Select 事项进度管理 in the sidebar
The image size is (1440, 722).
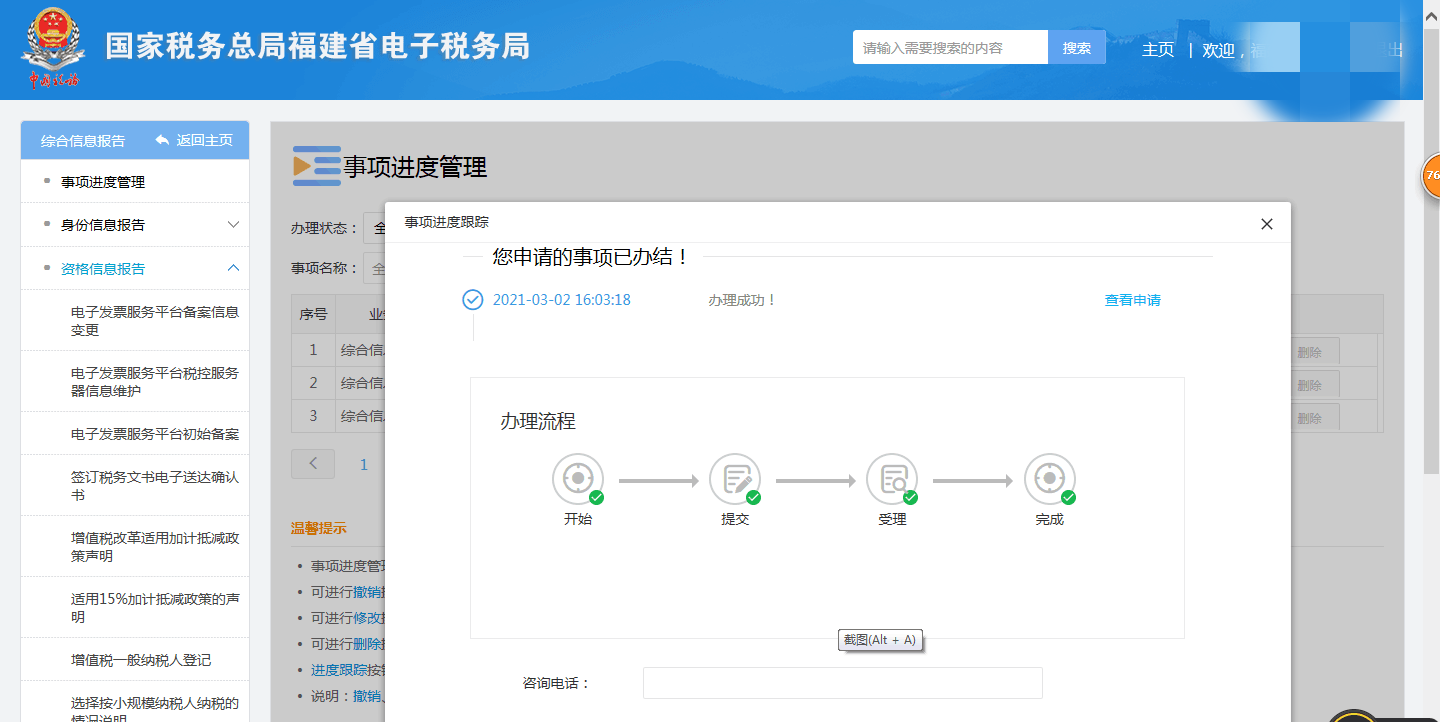tap(103, 182)
